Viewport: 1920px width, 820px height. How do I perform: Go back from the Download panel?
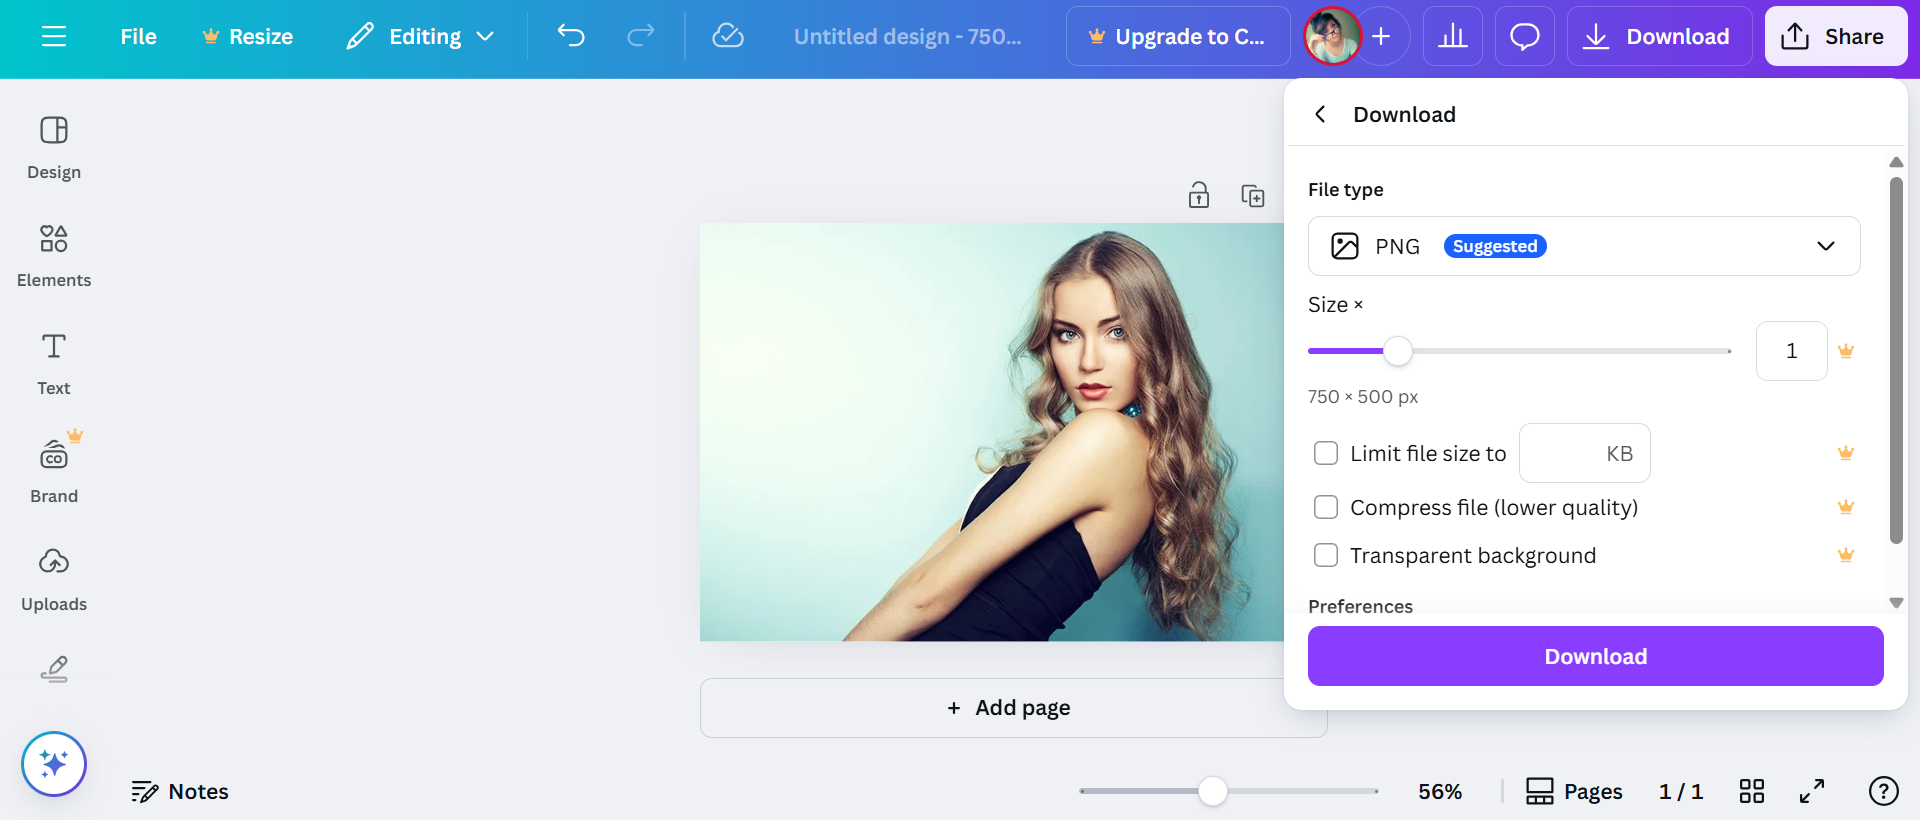1321,114
